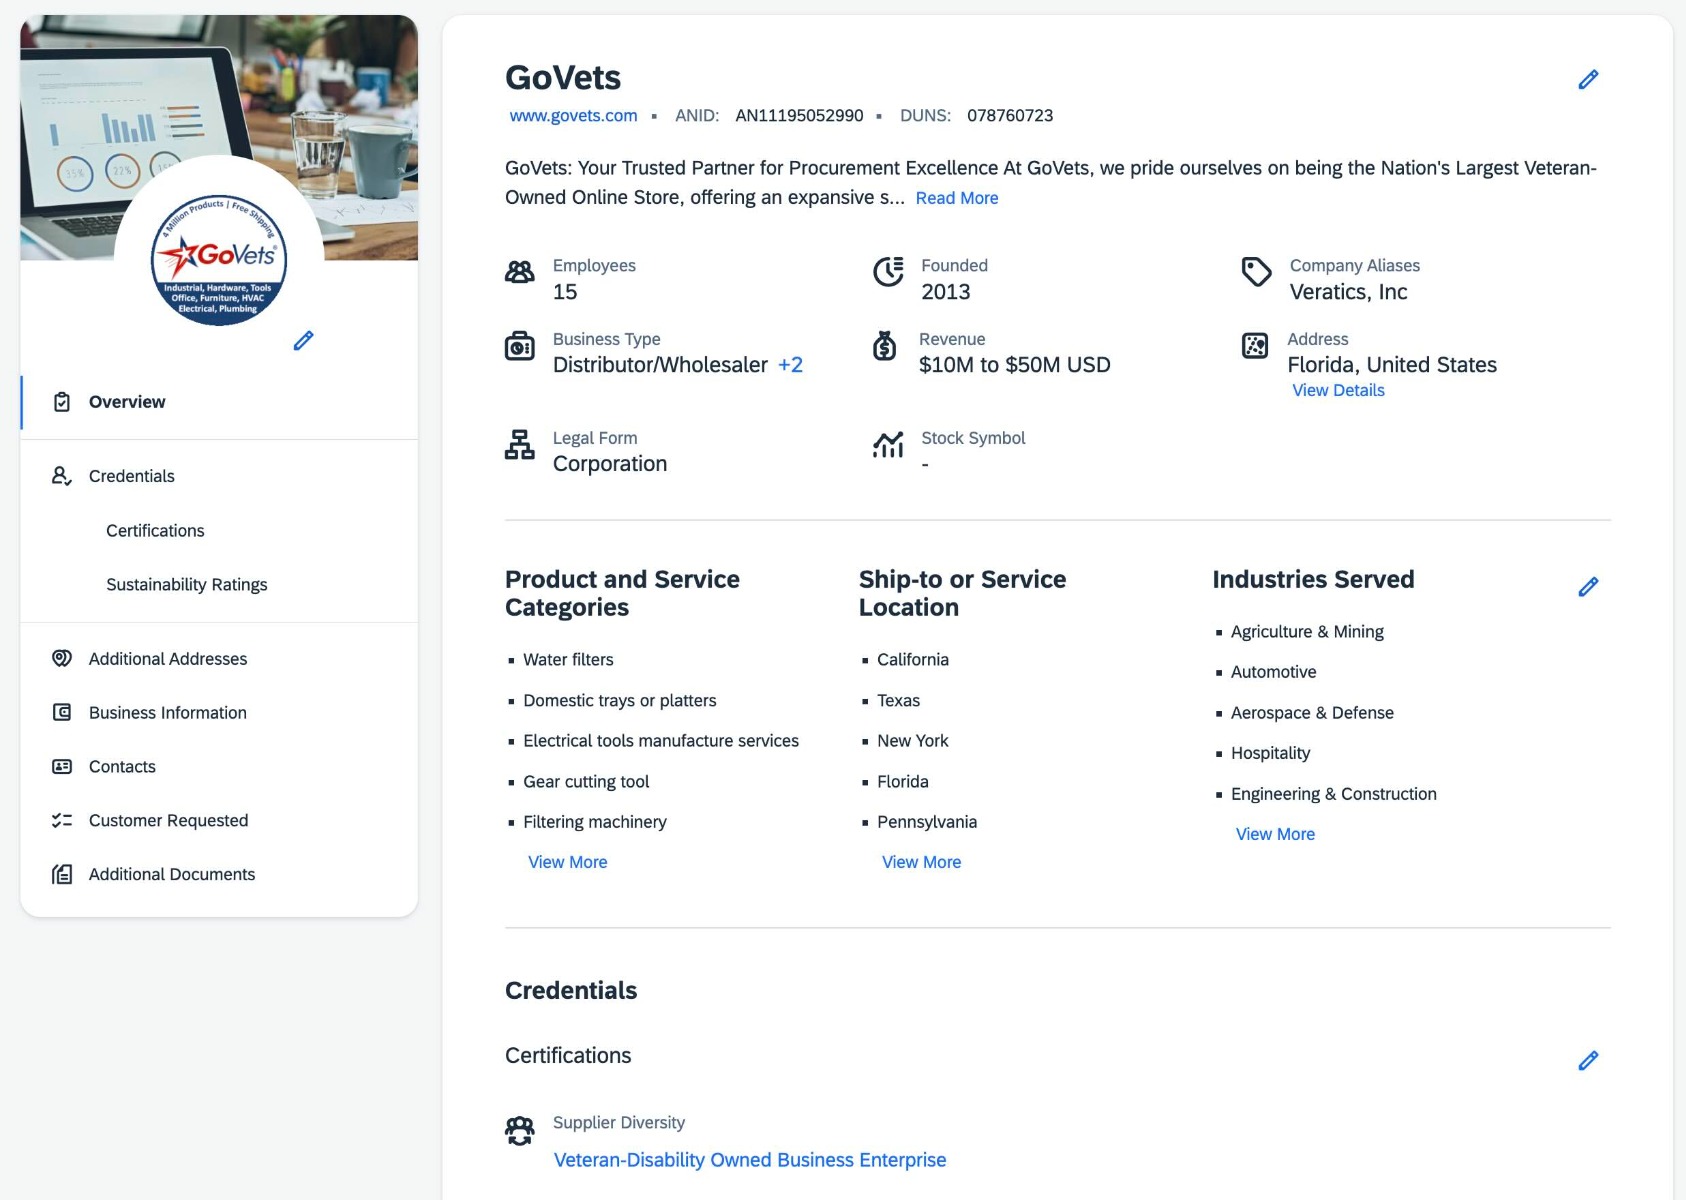Click the Business Information sidebar icon

click(62, 712)
